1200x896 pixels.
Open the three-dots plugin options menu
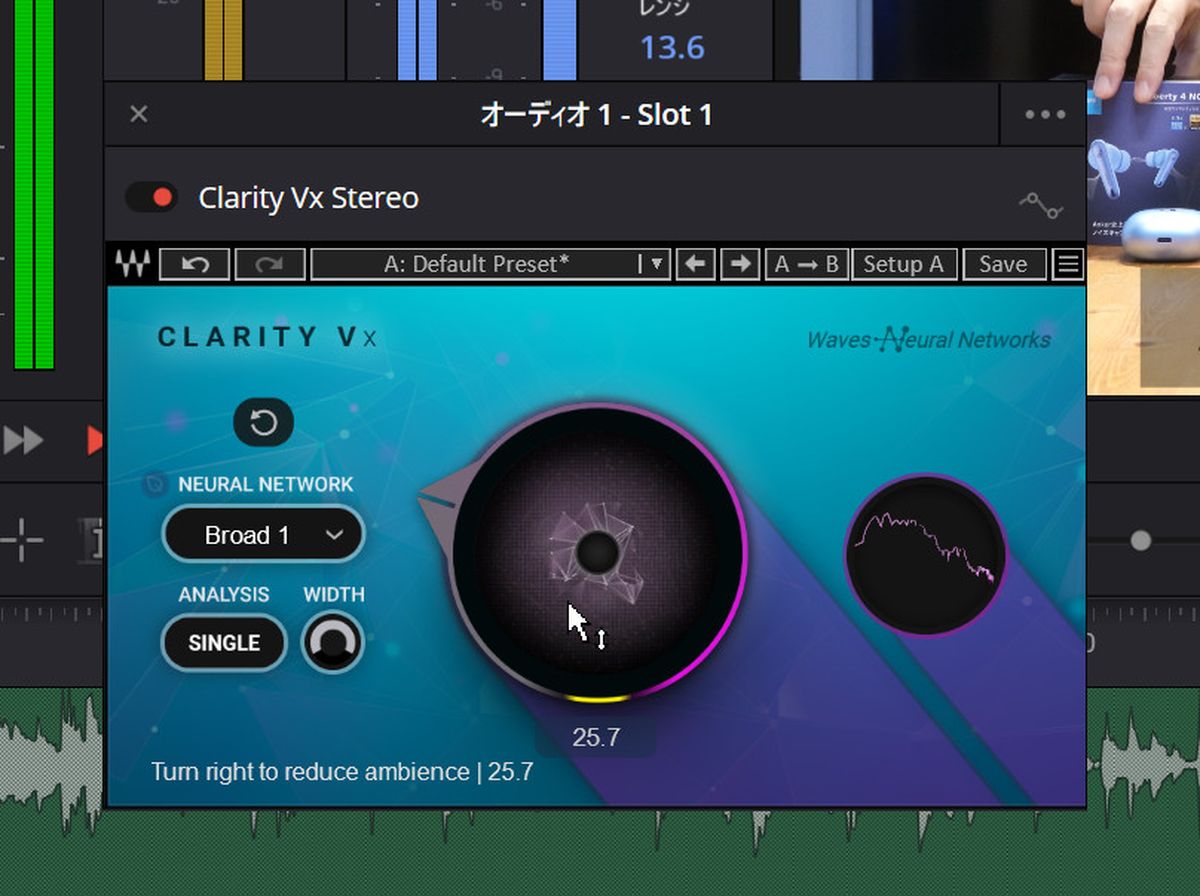click(1045, 114)
